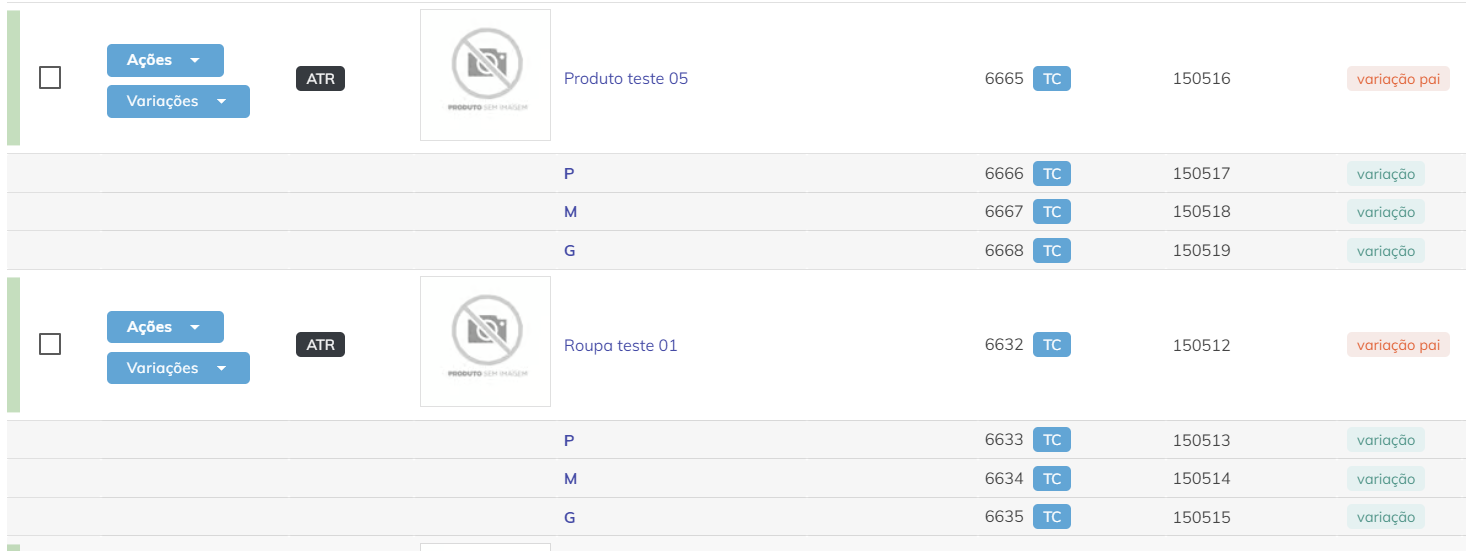Click the TC badge next to 6666
This screenshot has width=1466, height=551.
point(1052,174)
